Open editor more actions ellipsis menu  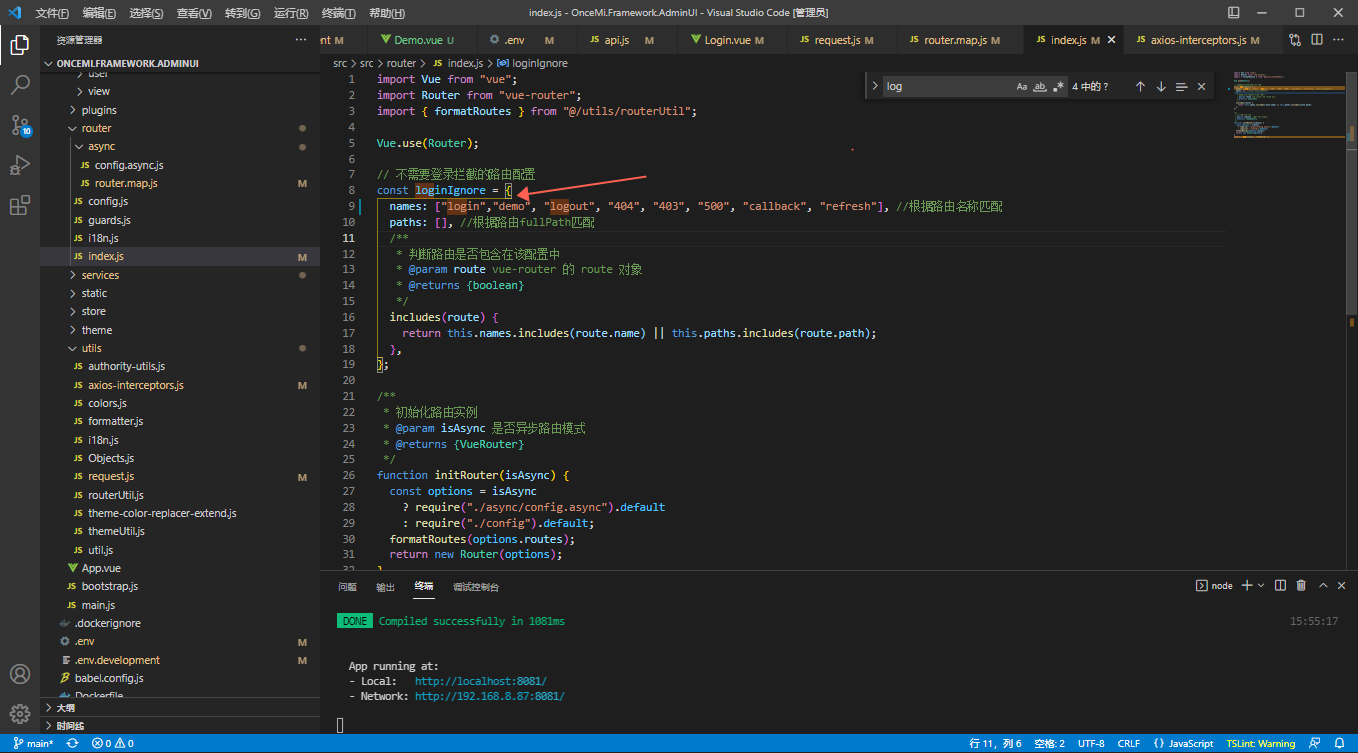[1340, 40]
